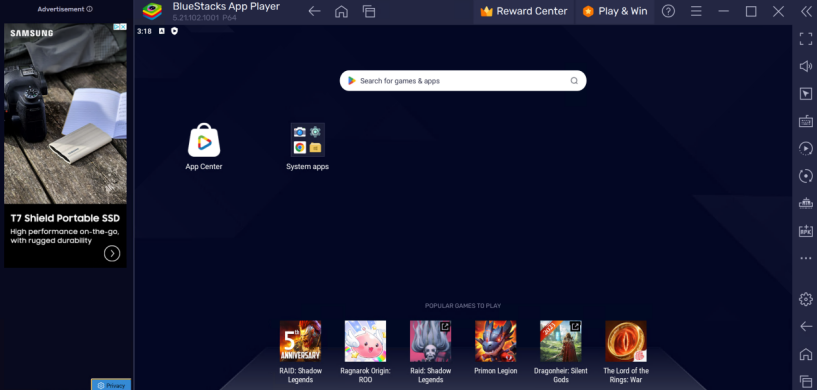Open Play & Win
Image resolution: width=817 pixels, height=390 pixels.
(615, 11)
